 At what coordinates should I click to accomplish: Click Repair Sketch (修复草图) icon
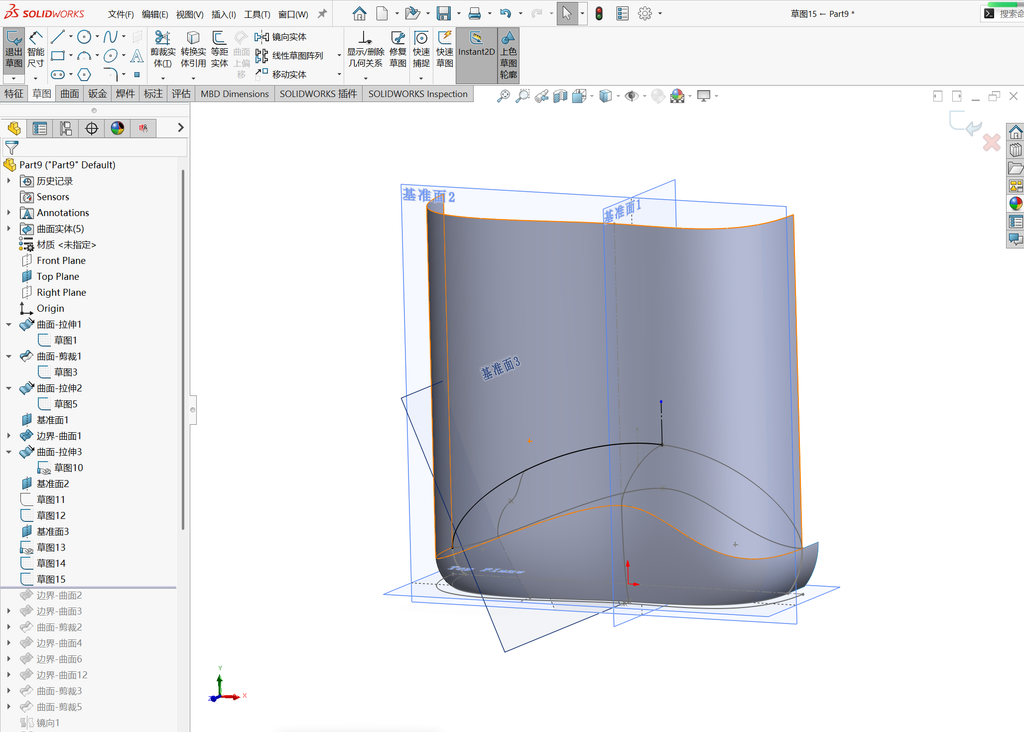[x=398, y=50]
